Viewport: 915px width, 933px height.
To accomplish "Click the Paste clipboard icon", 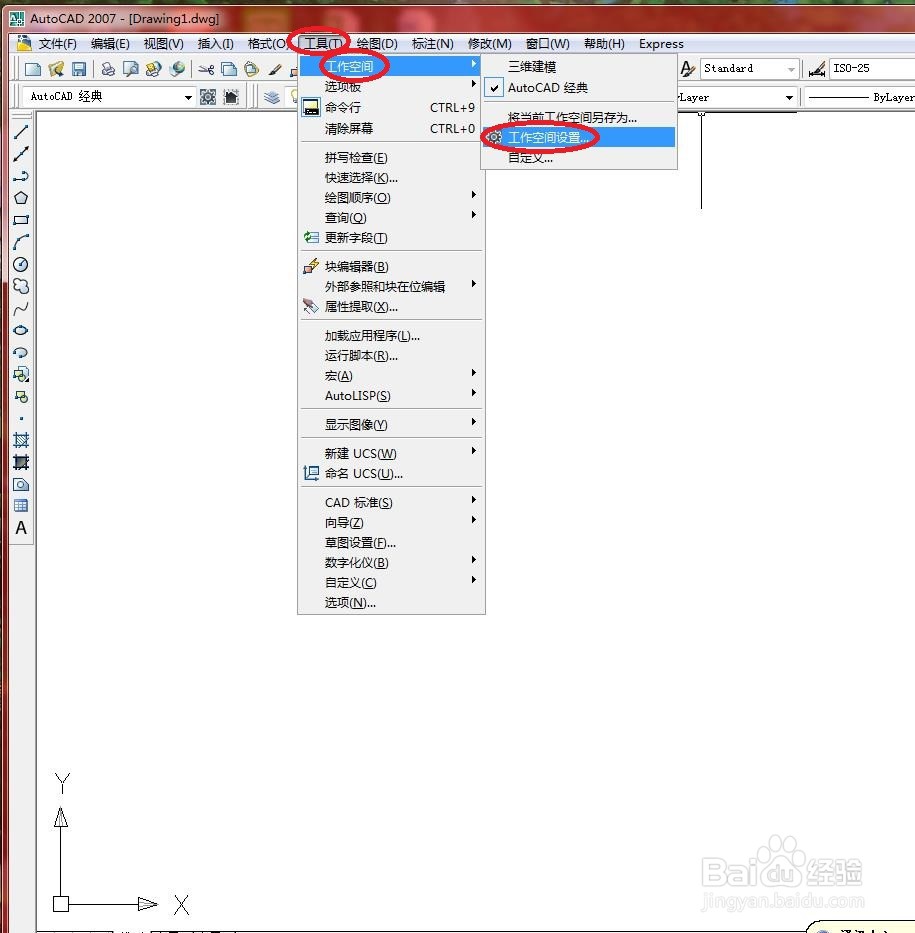I will (x=252, y=69).
